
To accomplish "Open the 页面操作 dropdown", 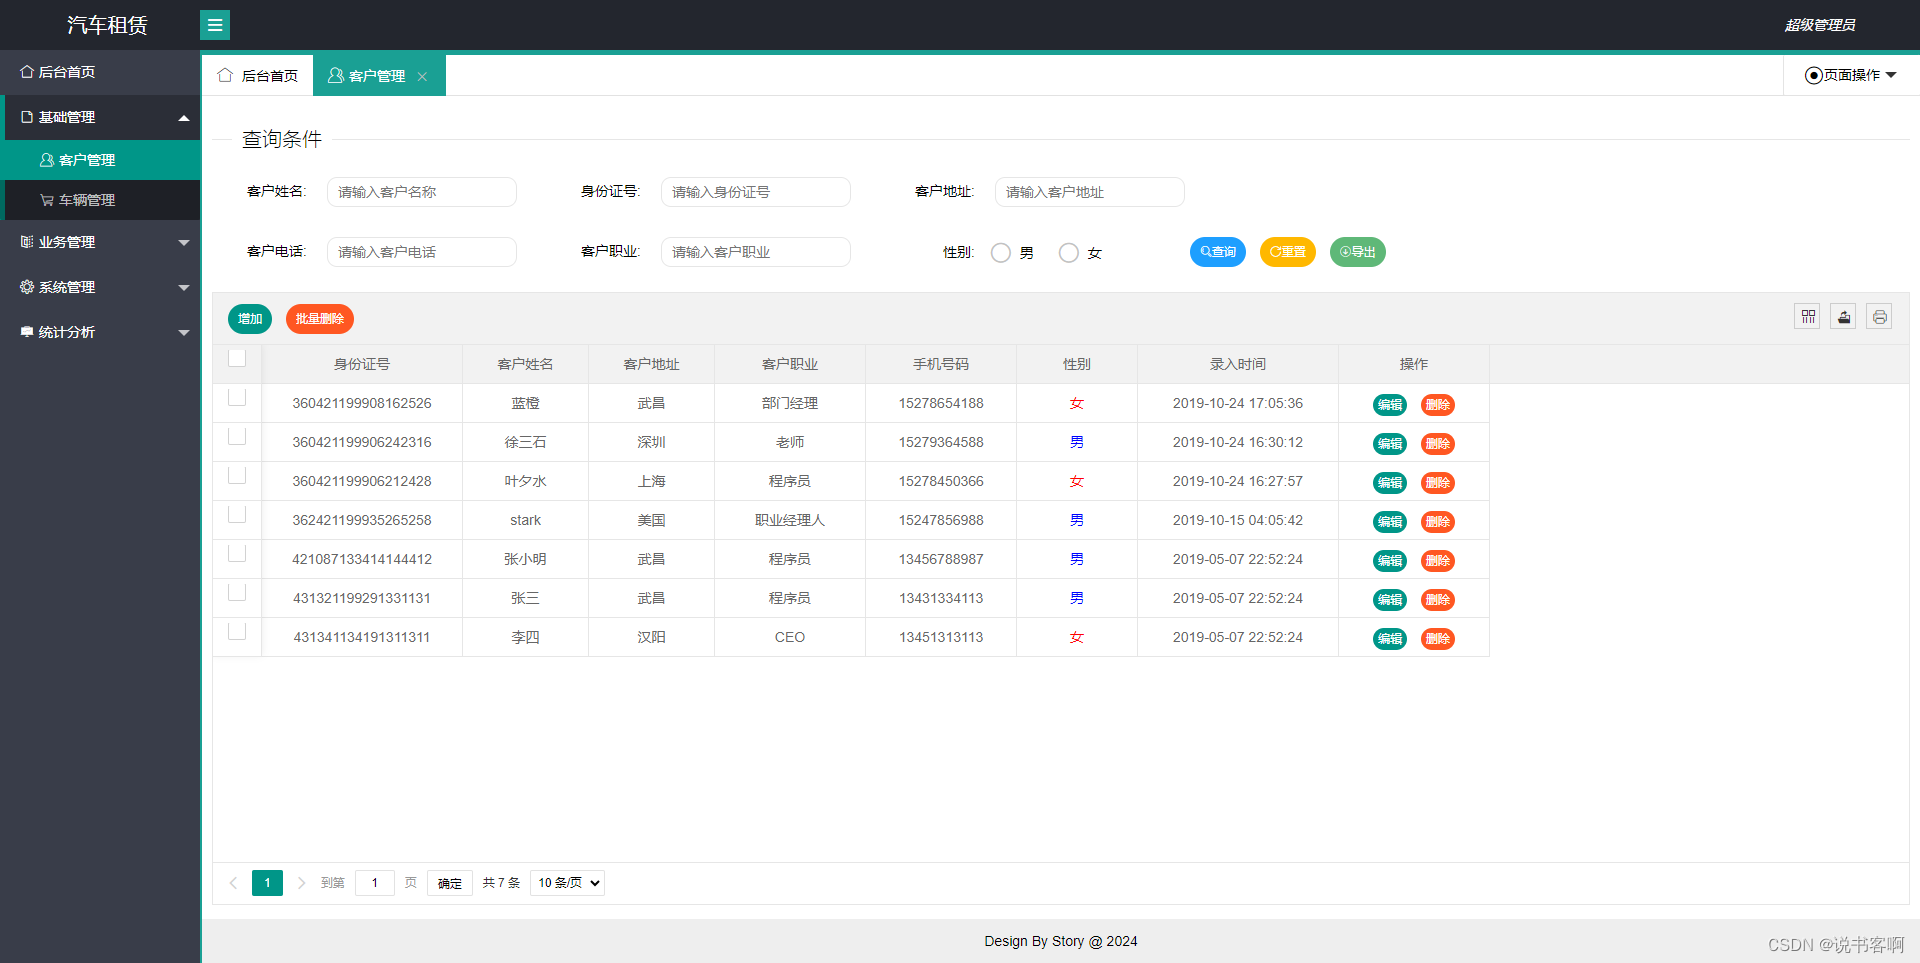I will pos(1851,75).
